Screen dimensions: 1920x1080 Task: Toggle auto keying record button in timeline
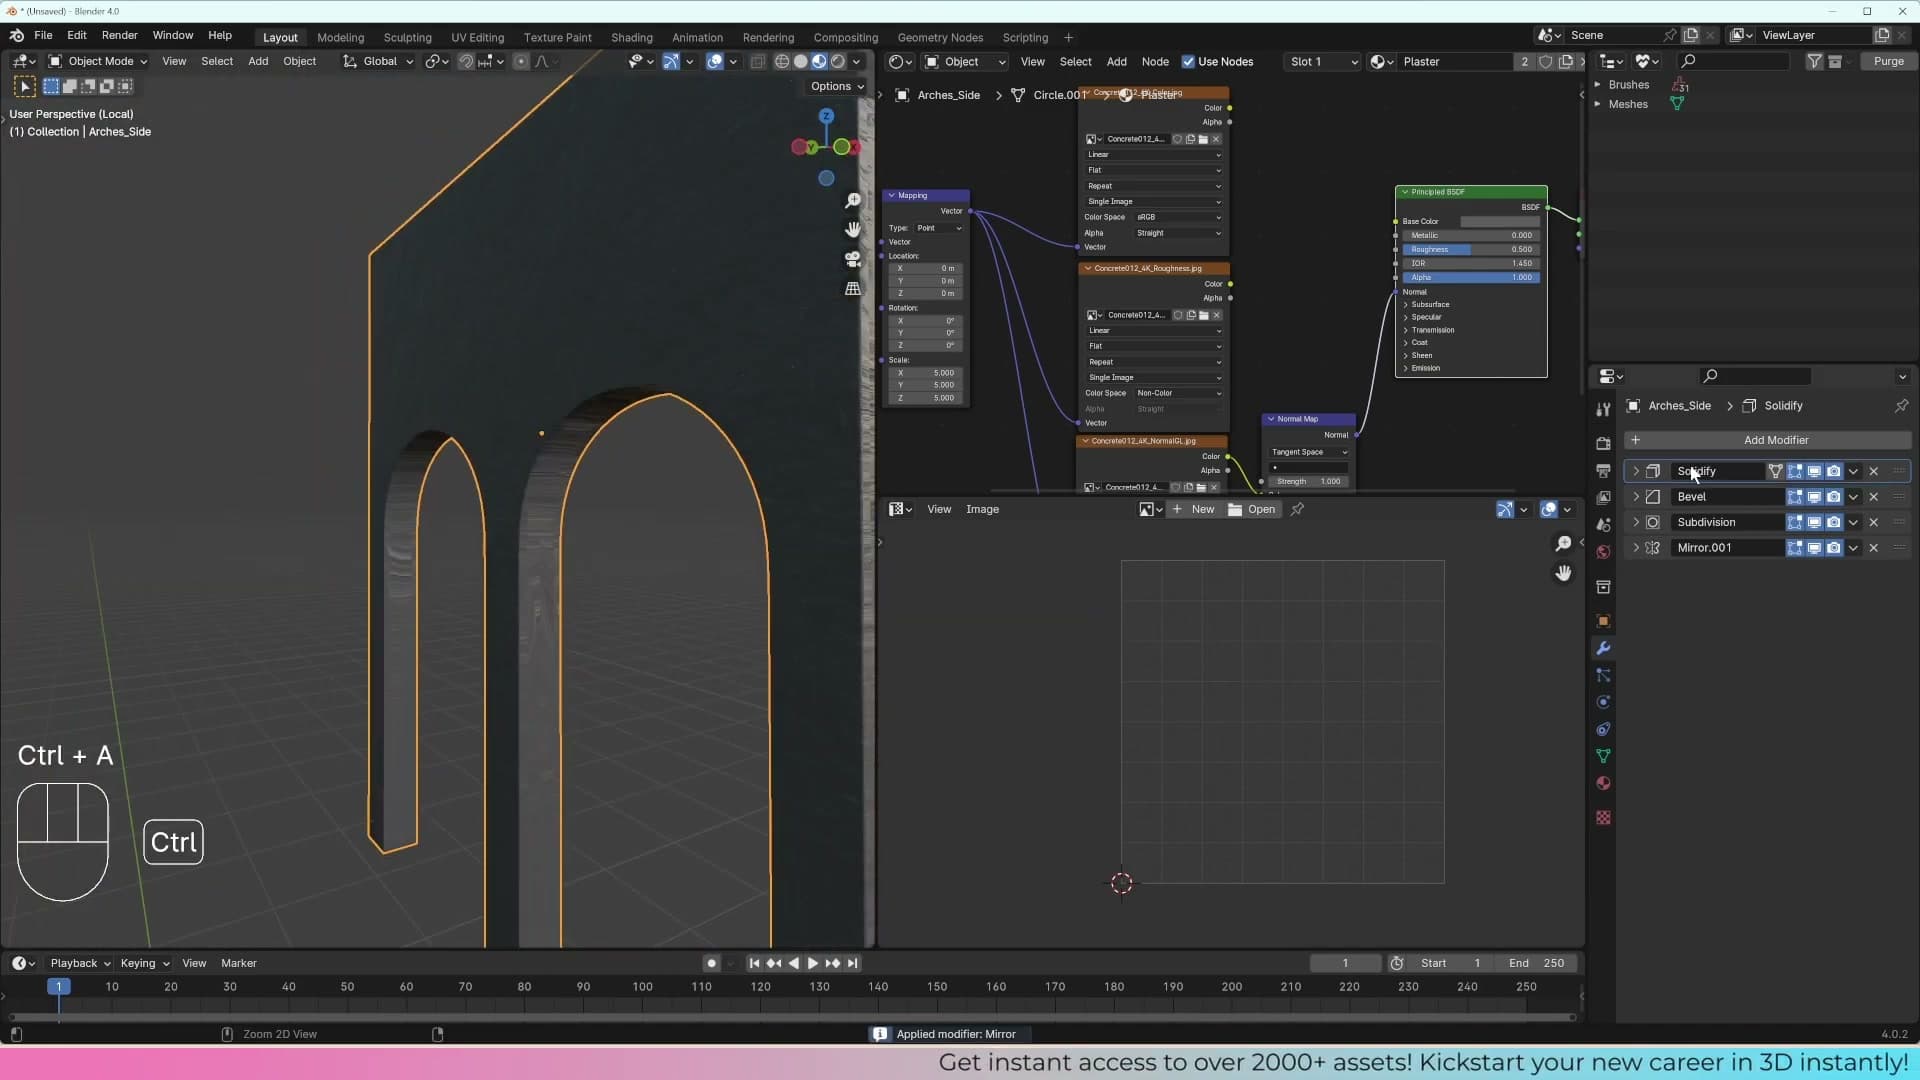711,963
